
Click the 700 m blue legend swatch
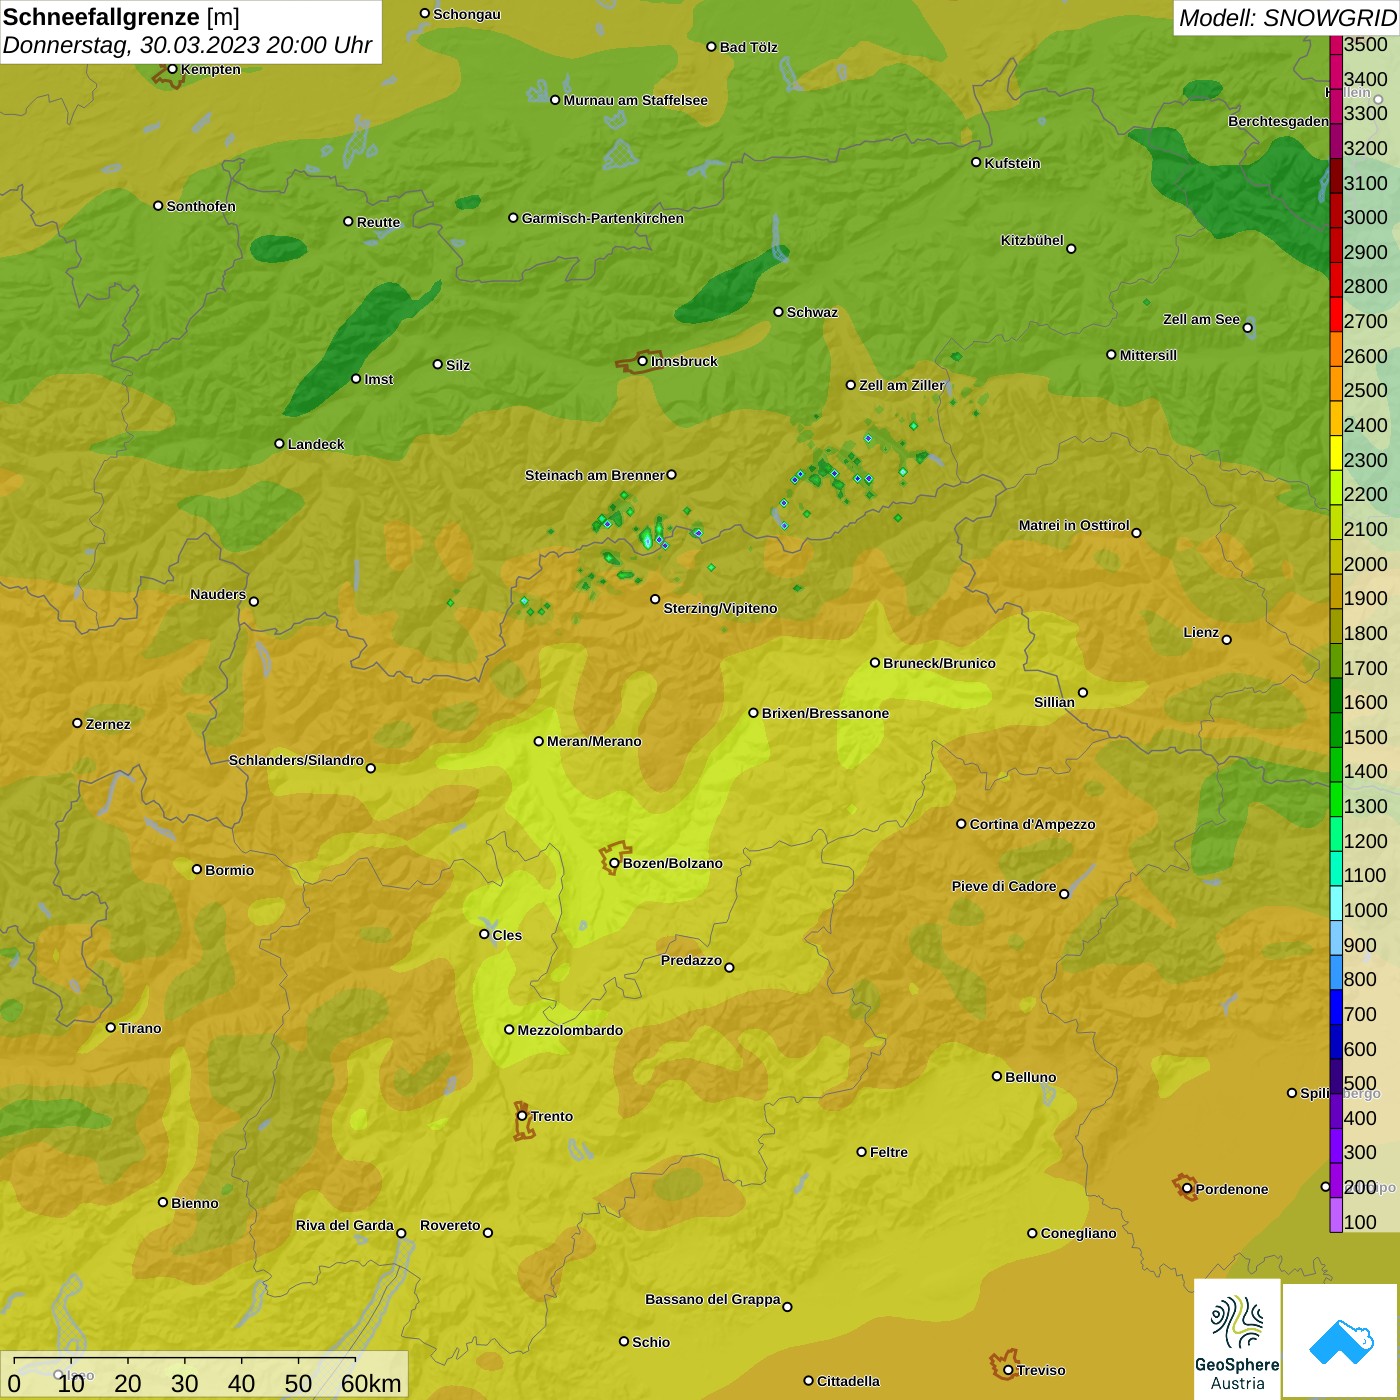pyautogui.click(x=1335, y=1007)
